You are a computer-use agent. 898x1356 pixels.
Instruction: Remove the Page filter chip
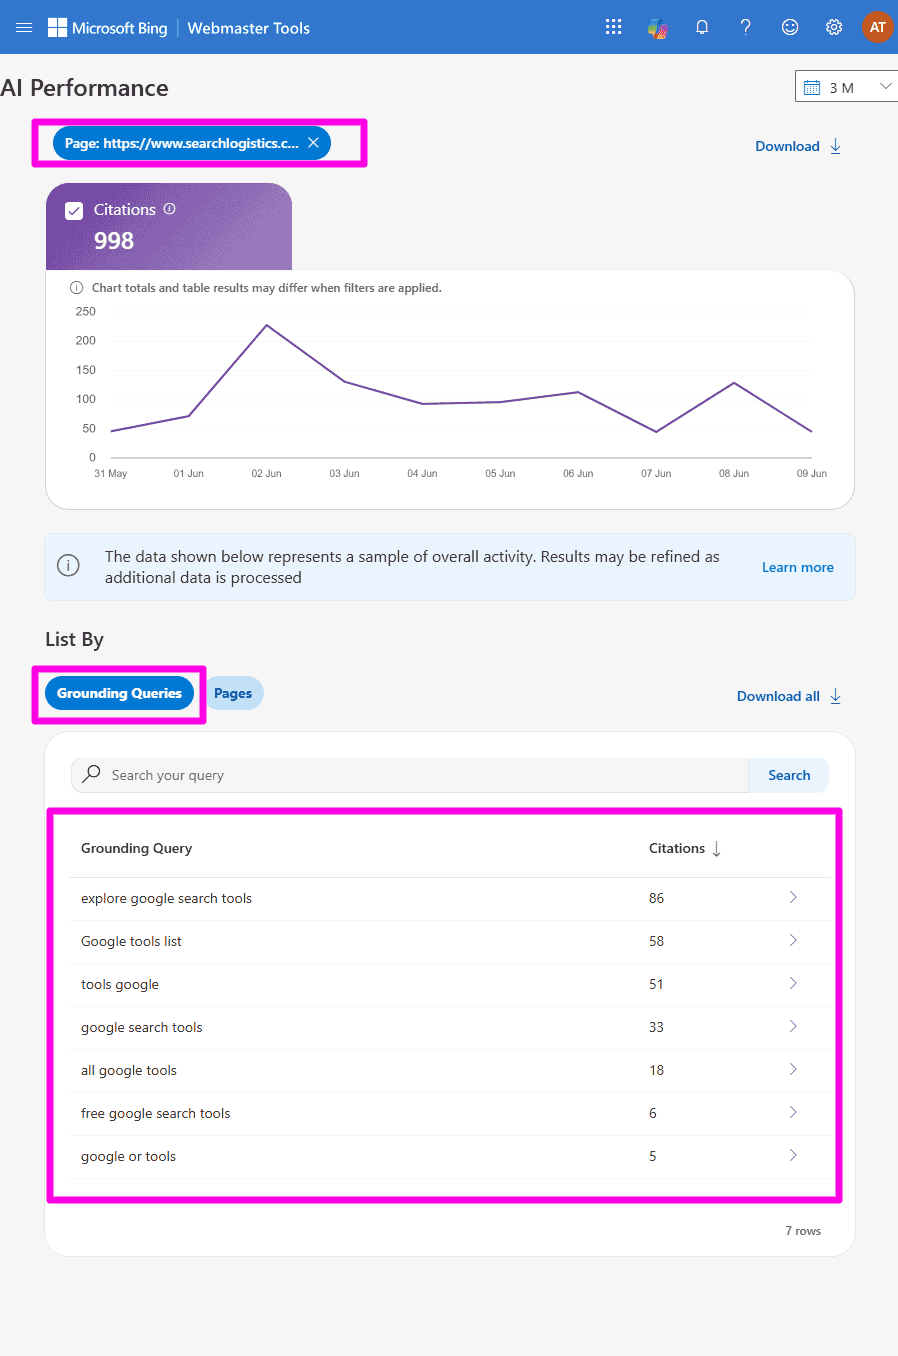click(x=313, y=143)
